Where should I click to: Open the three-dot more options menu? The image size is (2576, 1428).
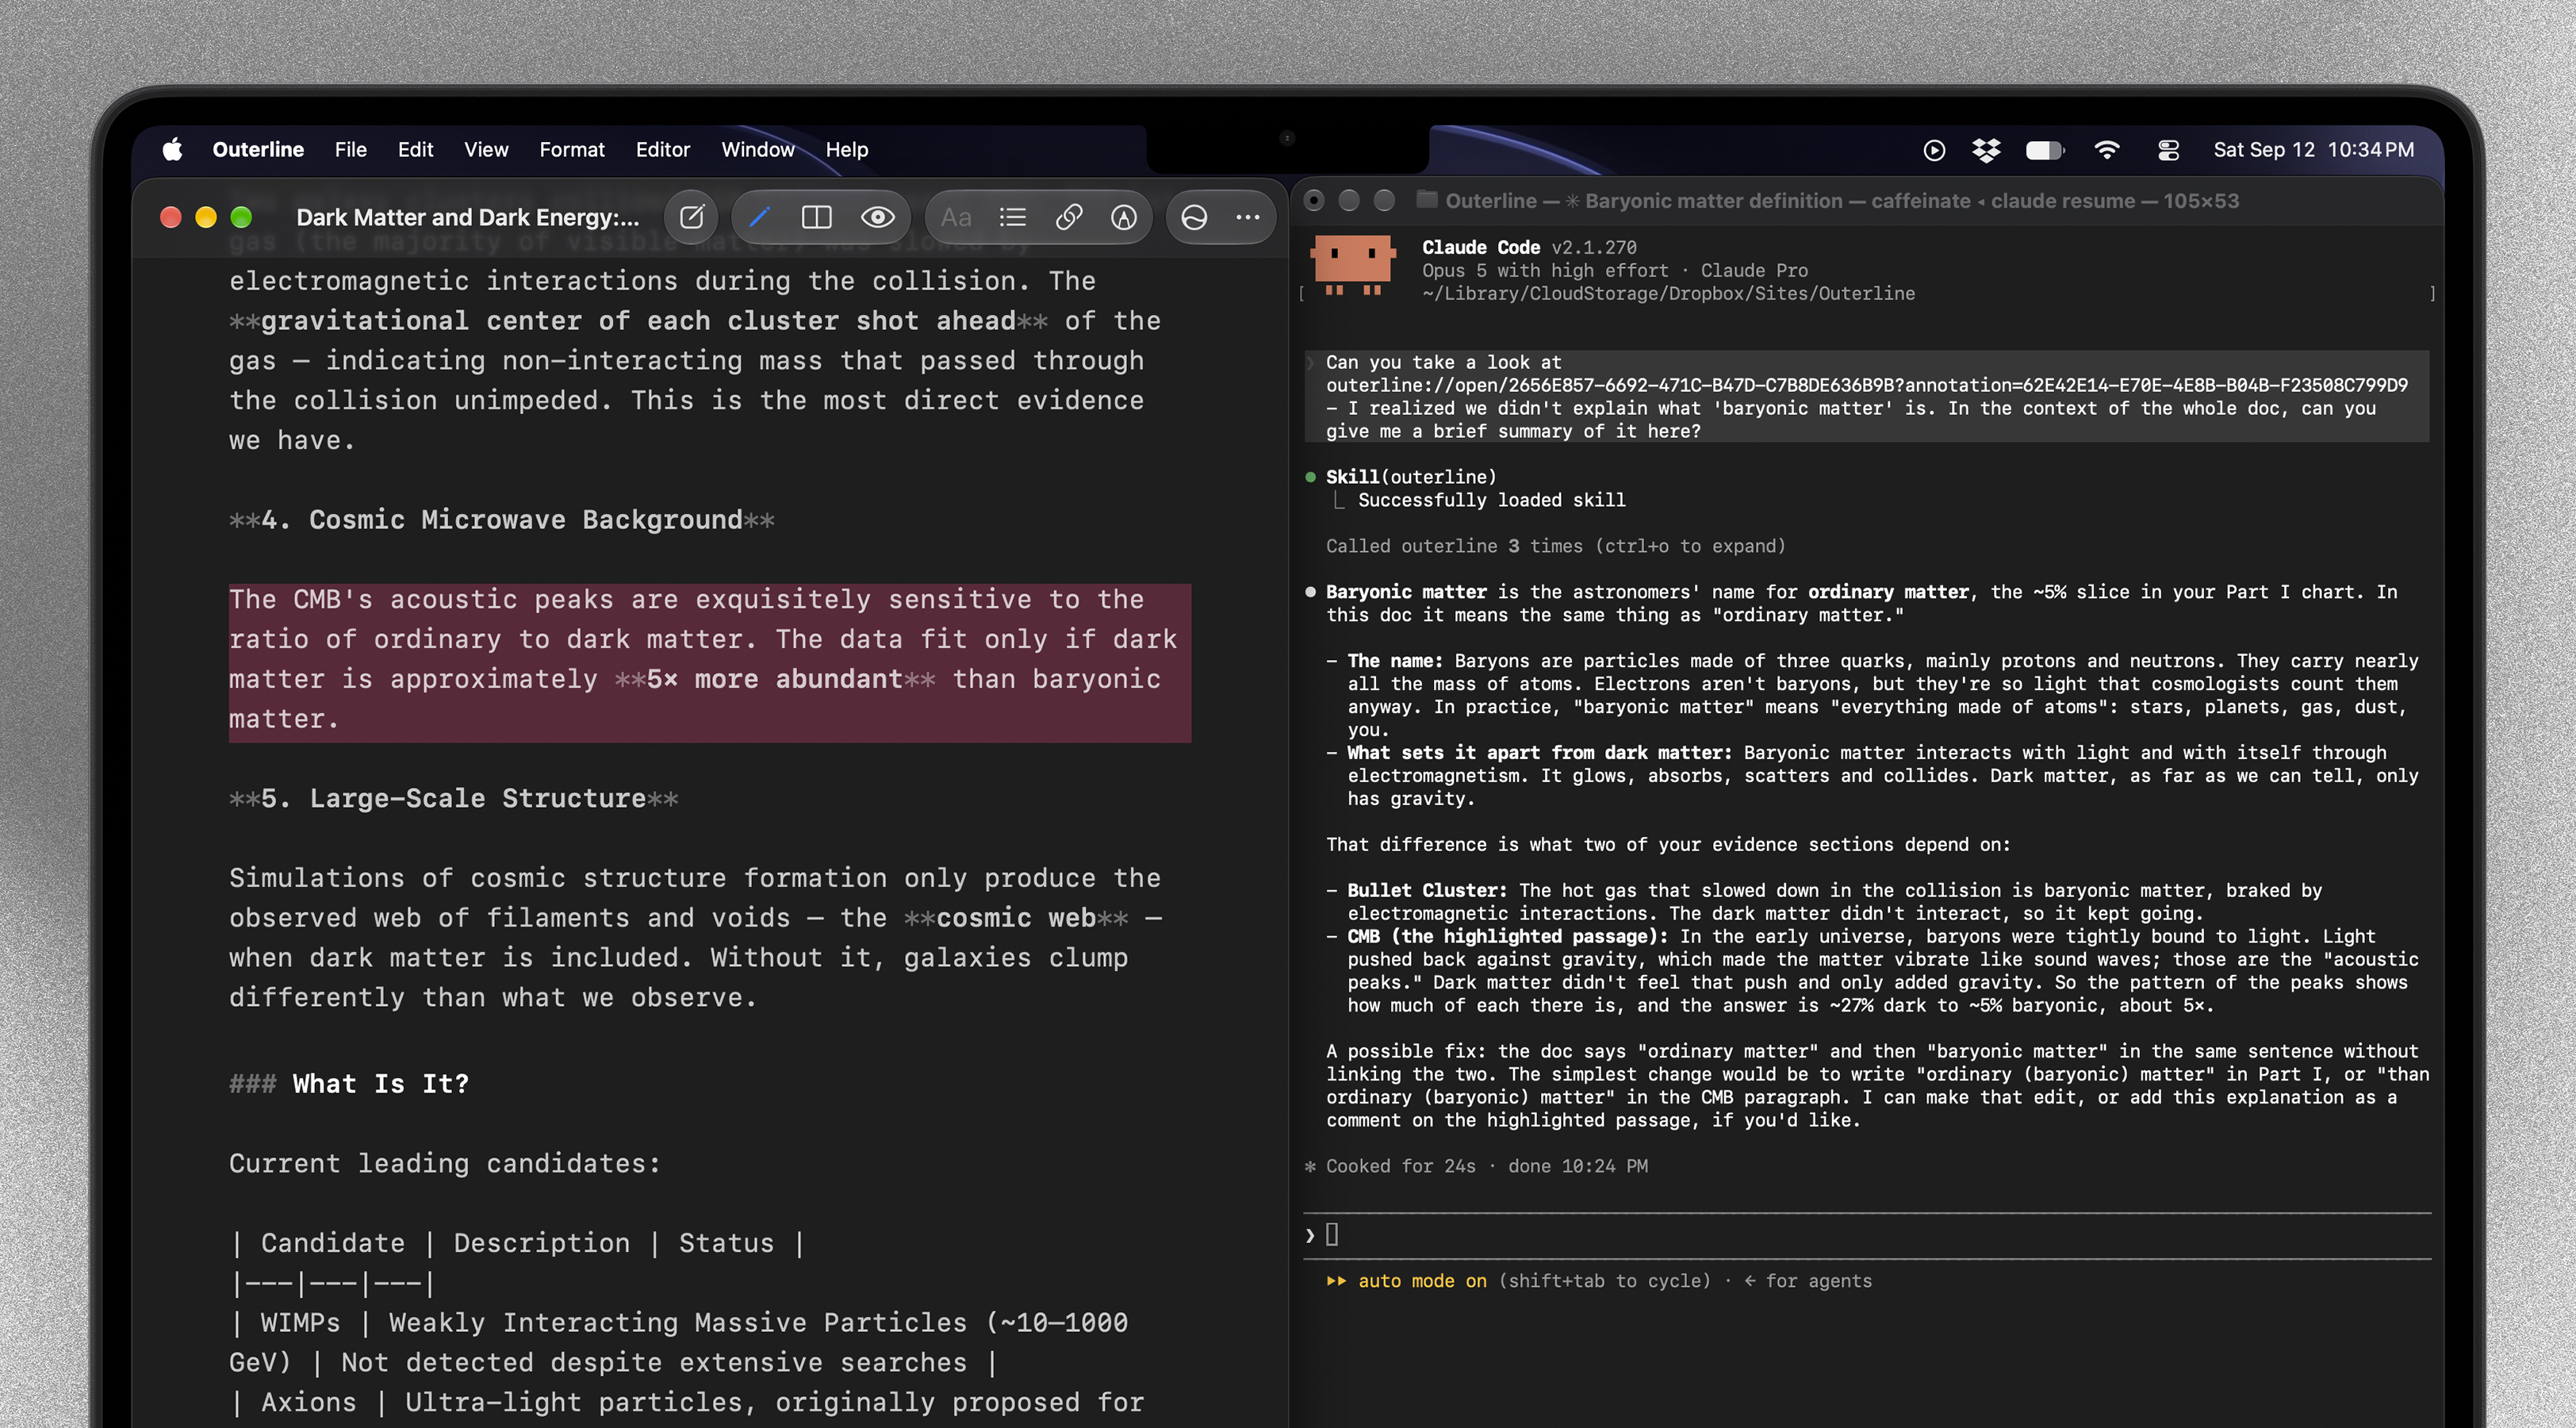pos(1248,217)
